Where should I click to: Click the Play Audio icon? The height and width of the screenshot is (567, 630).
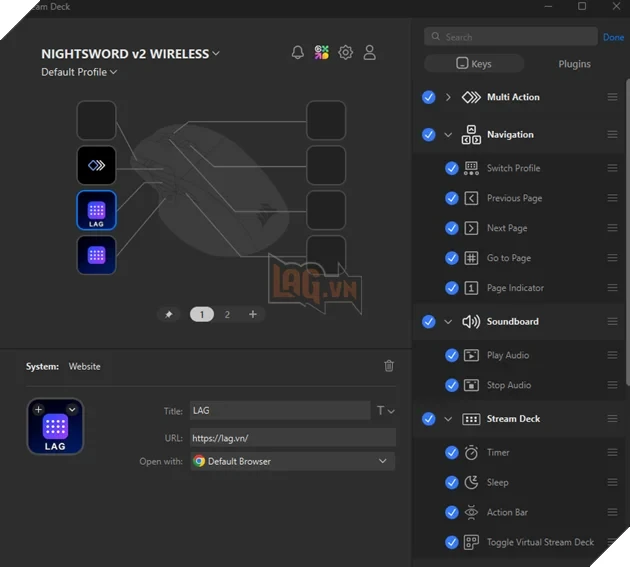point(471,355)
